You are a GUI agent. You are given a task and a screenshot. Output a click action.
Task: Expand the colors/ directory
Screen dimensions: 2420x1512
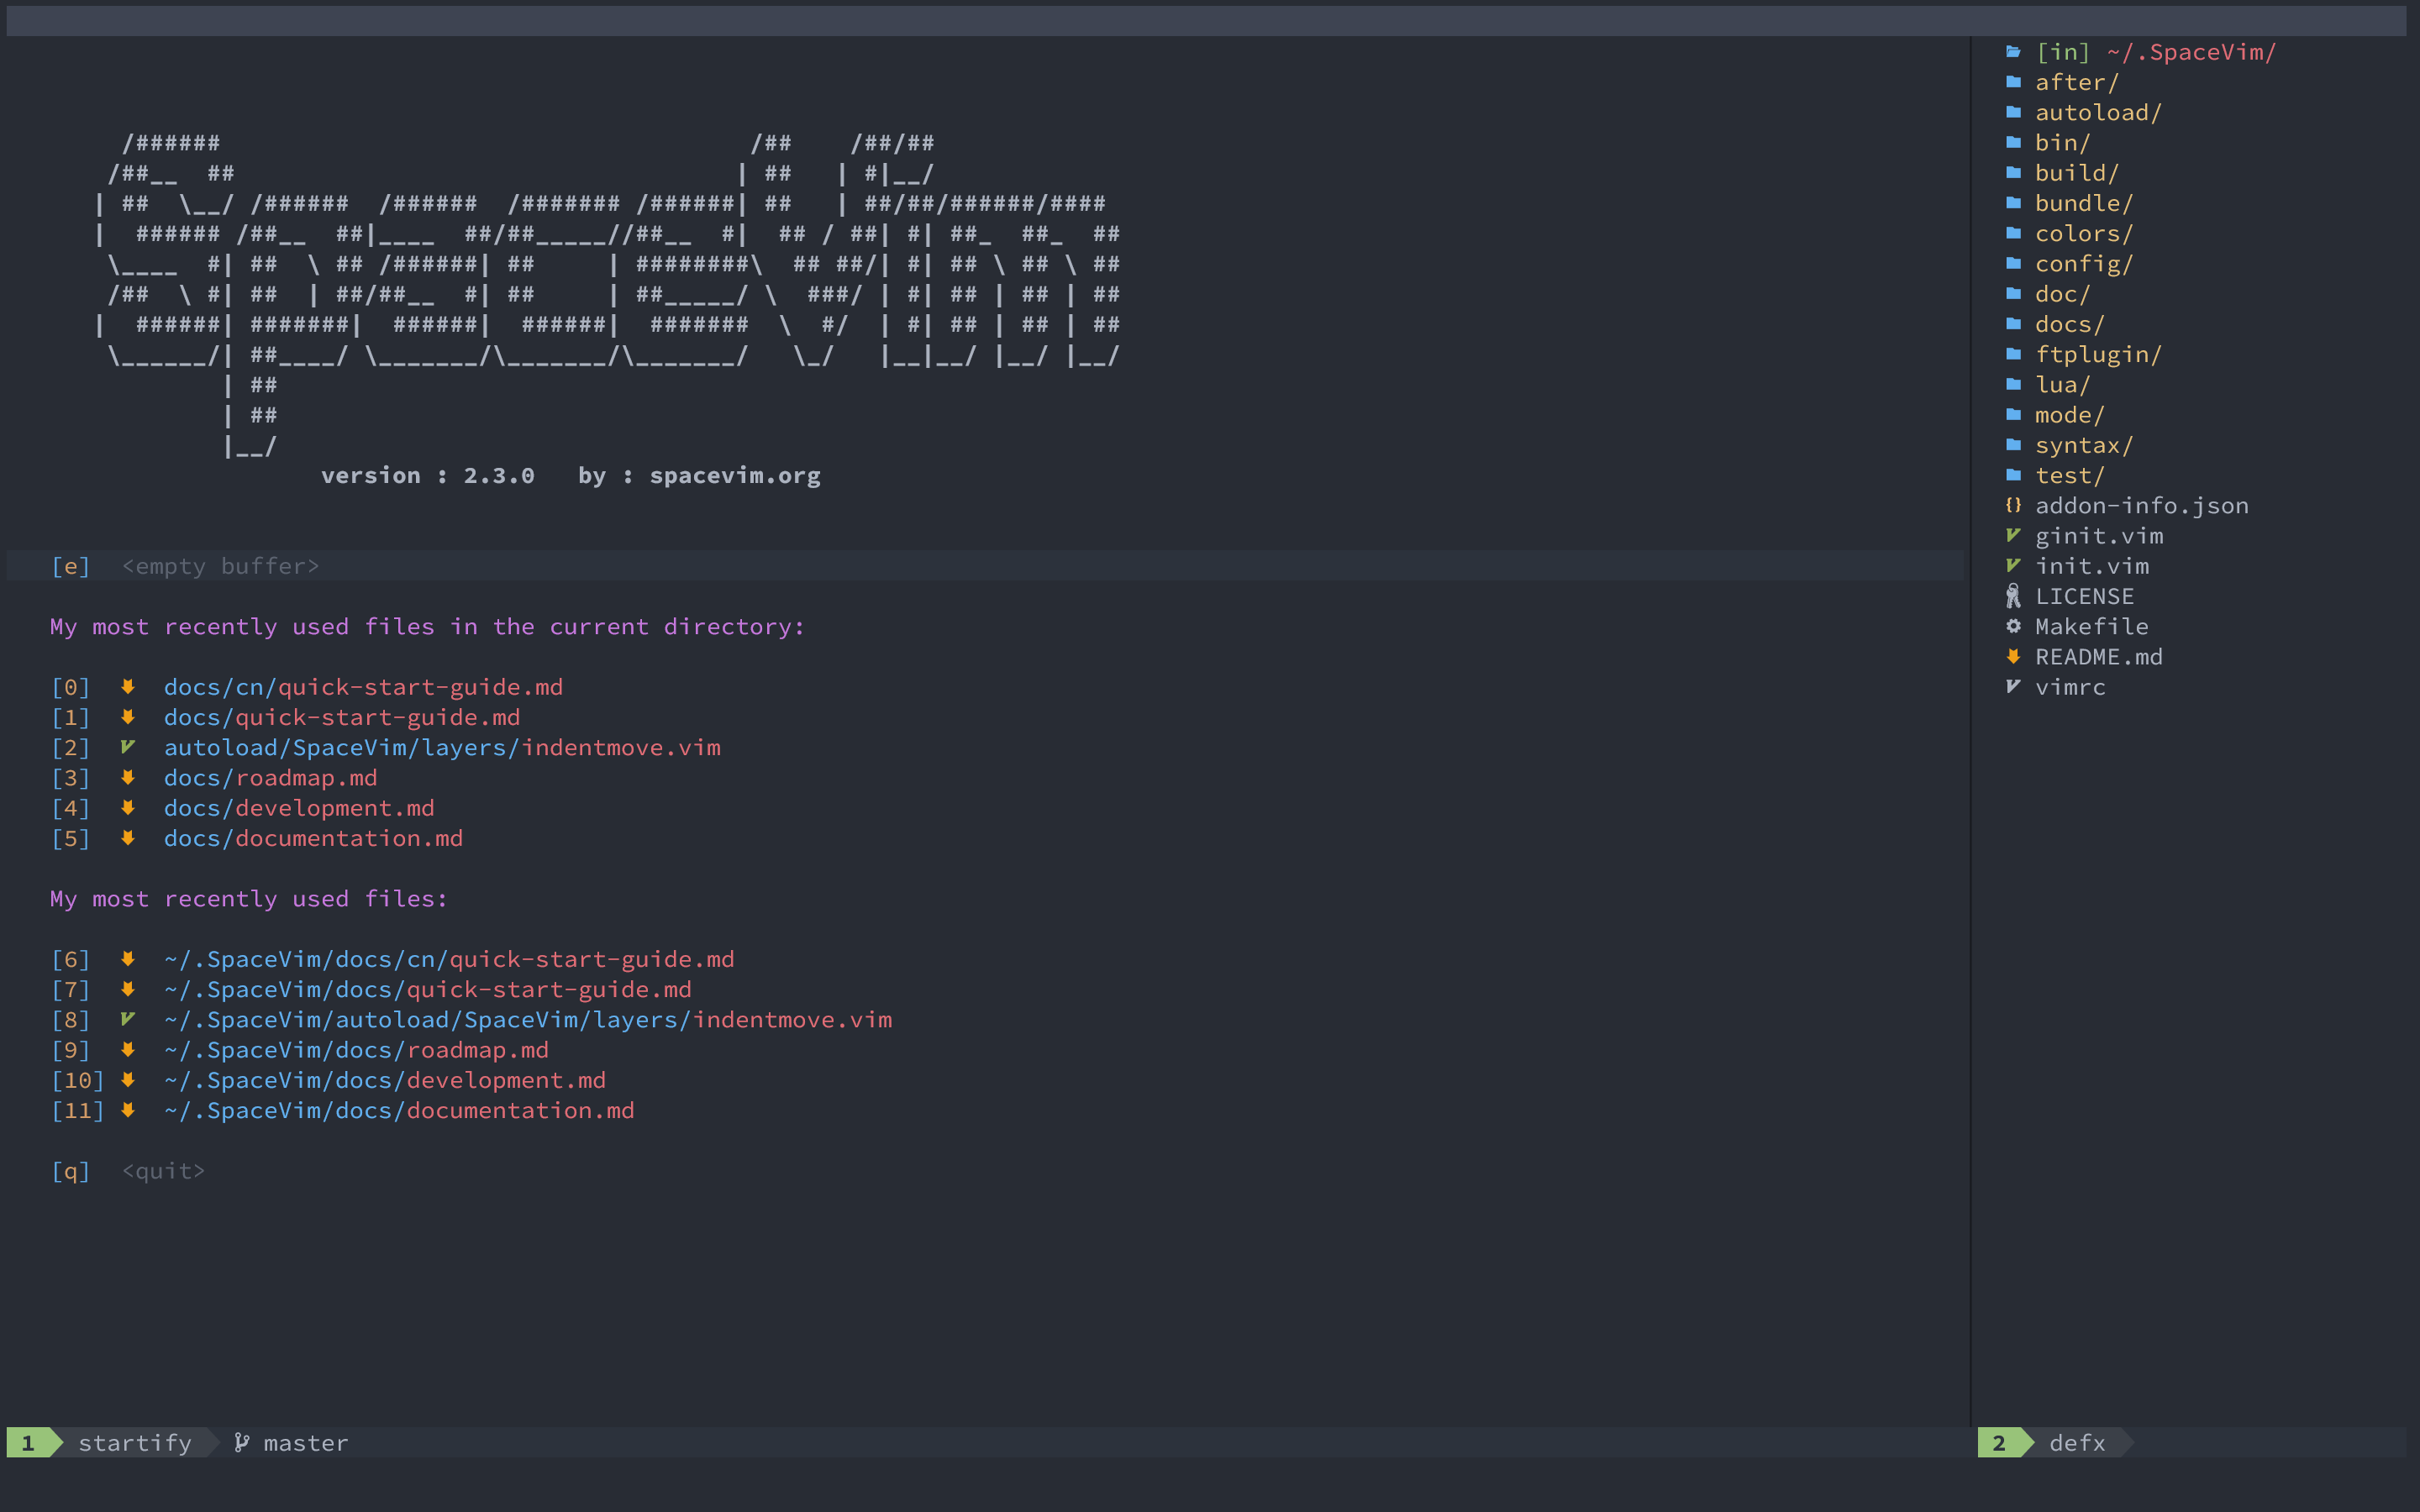(x=2084, y=234)
